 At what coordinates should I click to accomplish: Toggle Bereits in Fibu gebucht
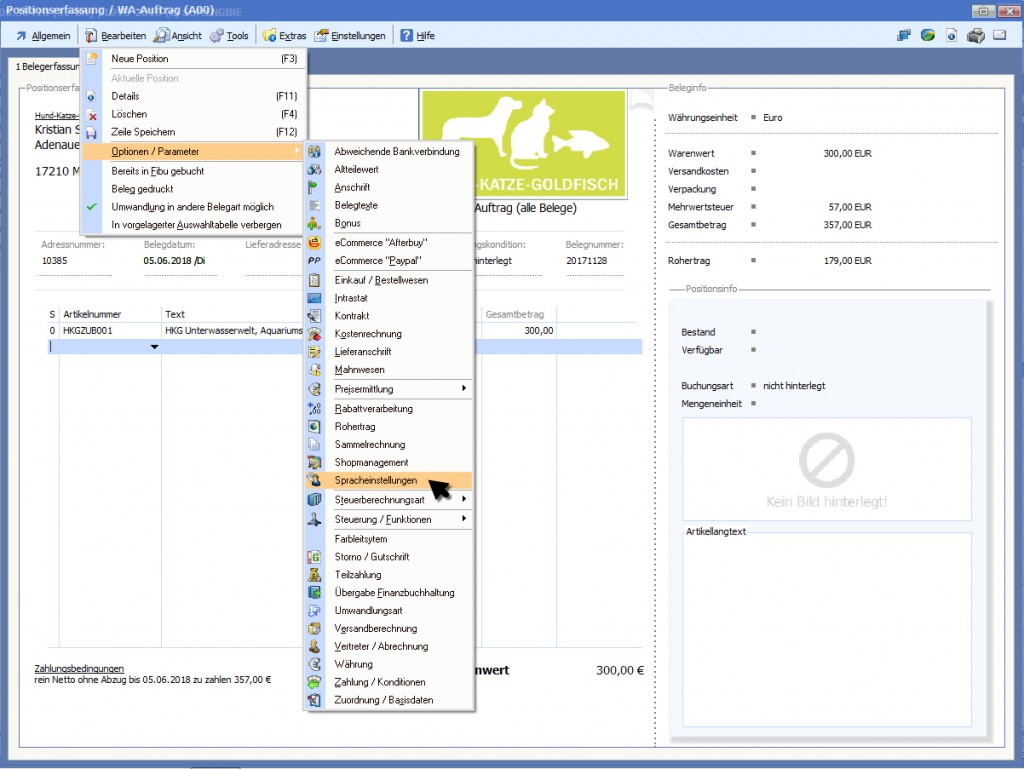tap(158, 171)
